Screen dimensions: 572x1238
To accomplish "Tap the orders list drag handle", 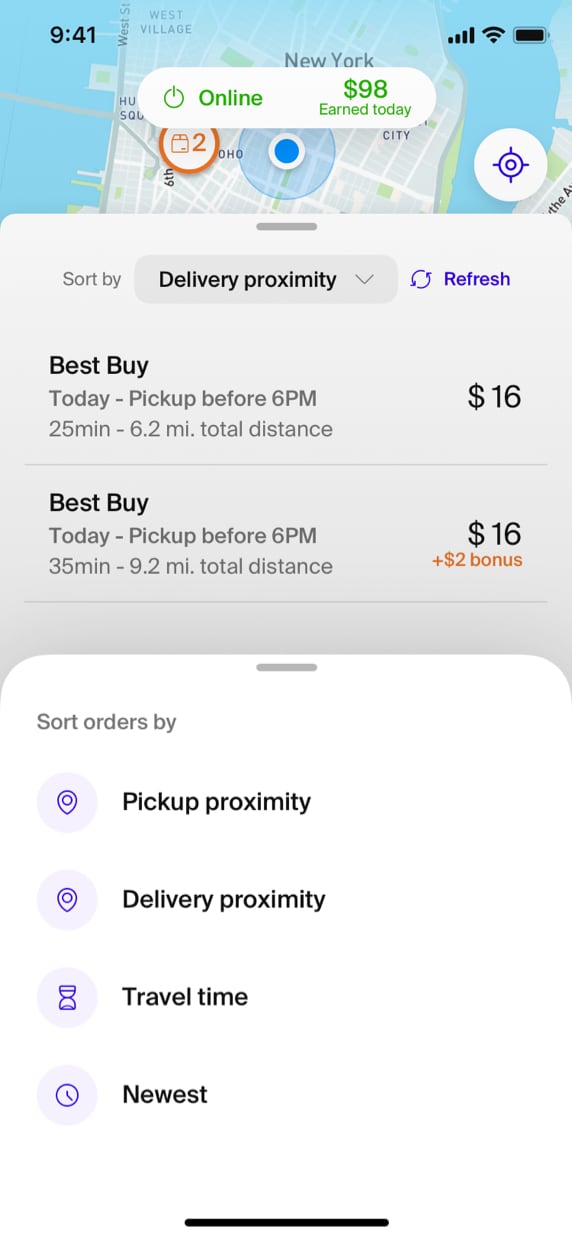I will pyautogui.click(x=287, y=227).
